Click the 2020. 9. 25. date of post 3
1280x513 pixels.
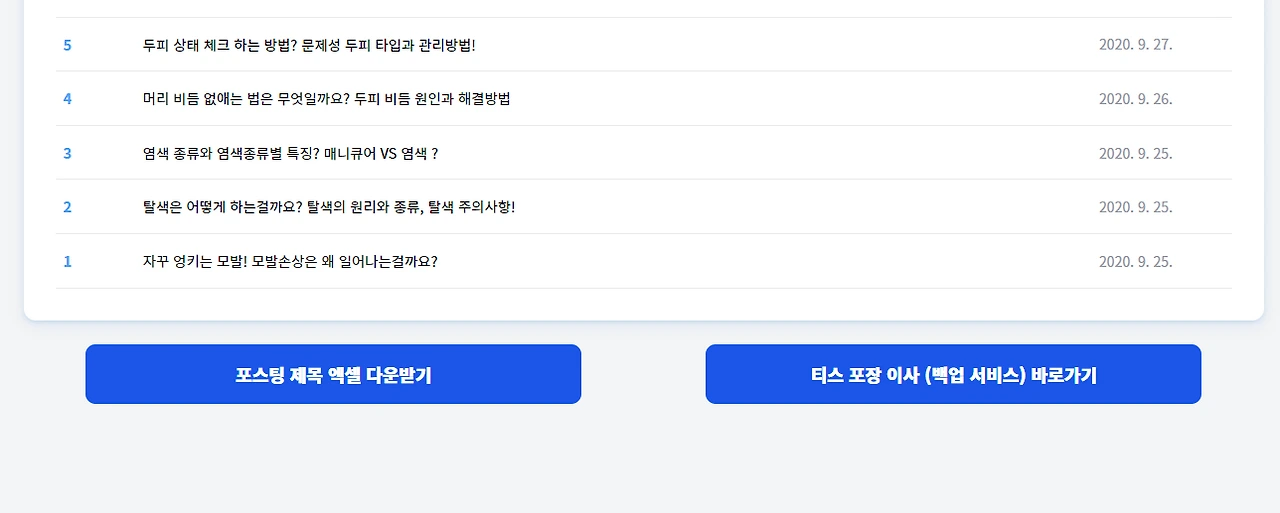click(x=1135, y=153)
